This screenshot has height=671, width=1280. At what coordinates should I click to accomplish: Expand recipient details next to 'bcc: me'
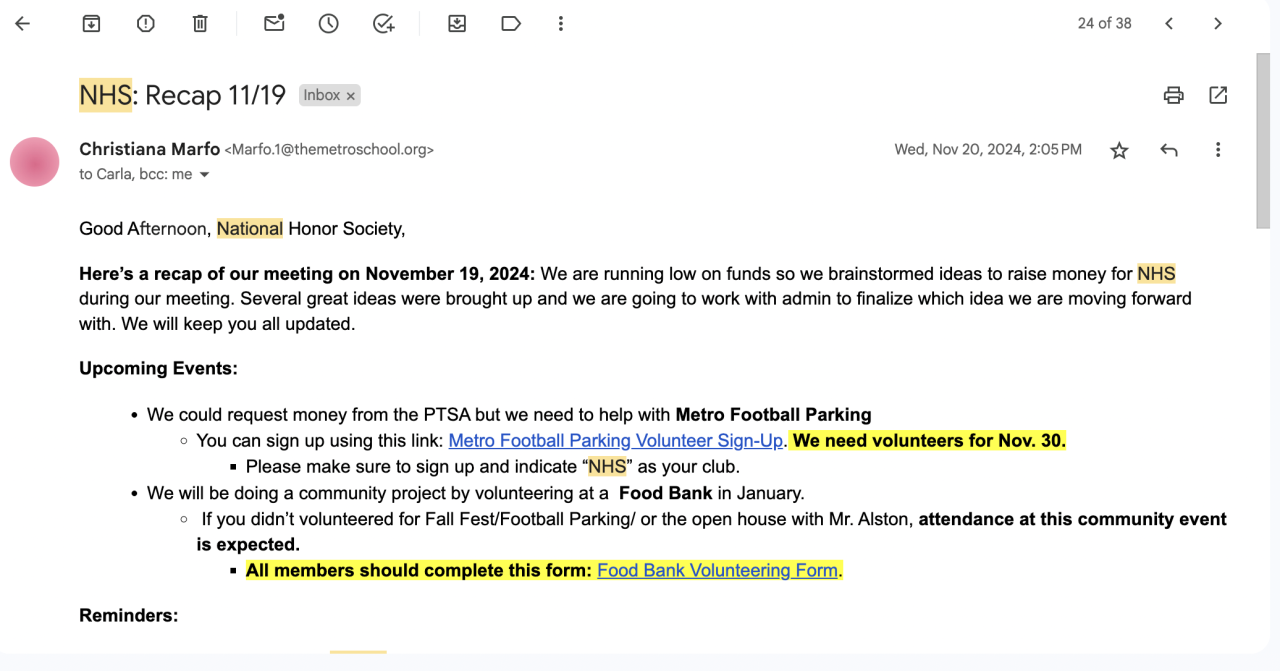click(x=205, y=175)
